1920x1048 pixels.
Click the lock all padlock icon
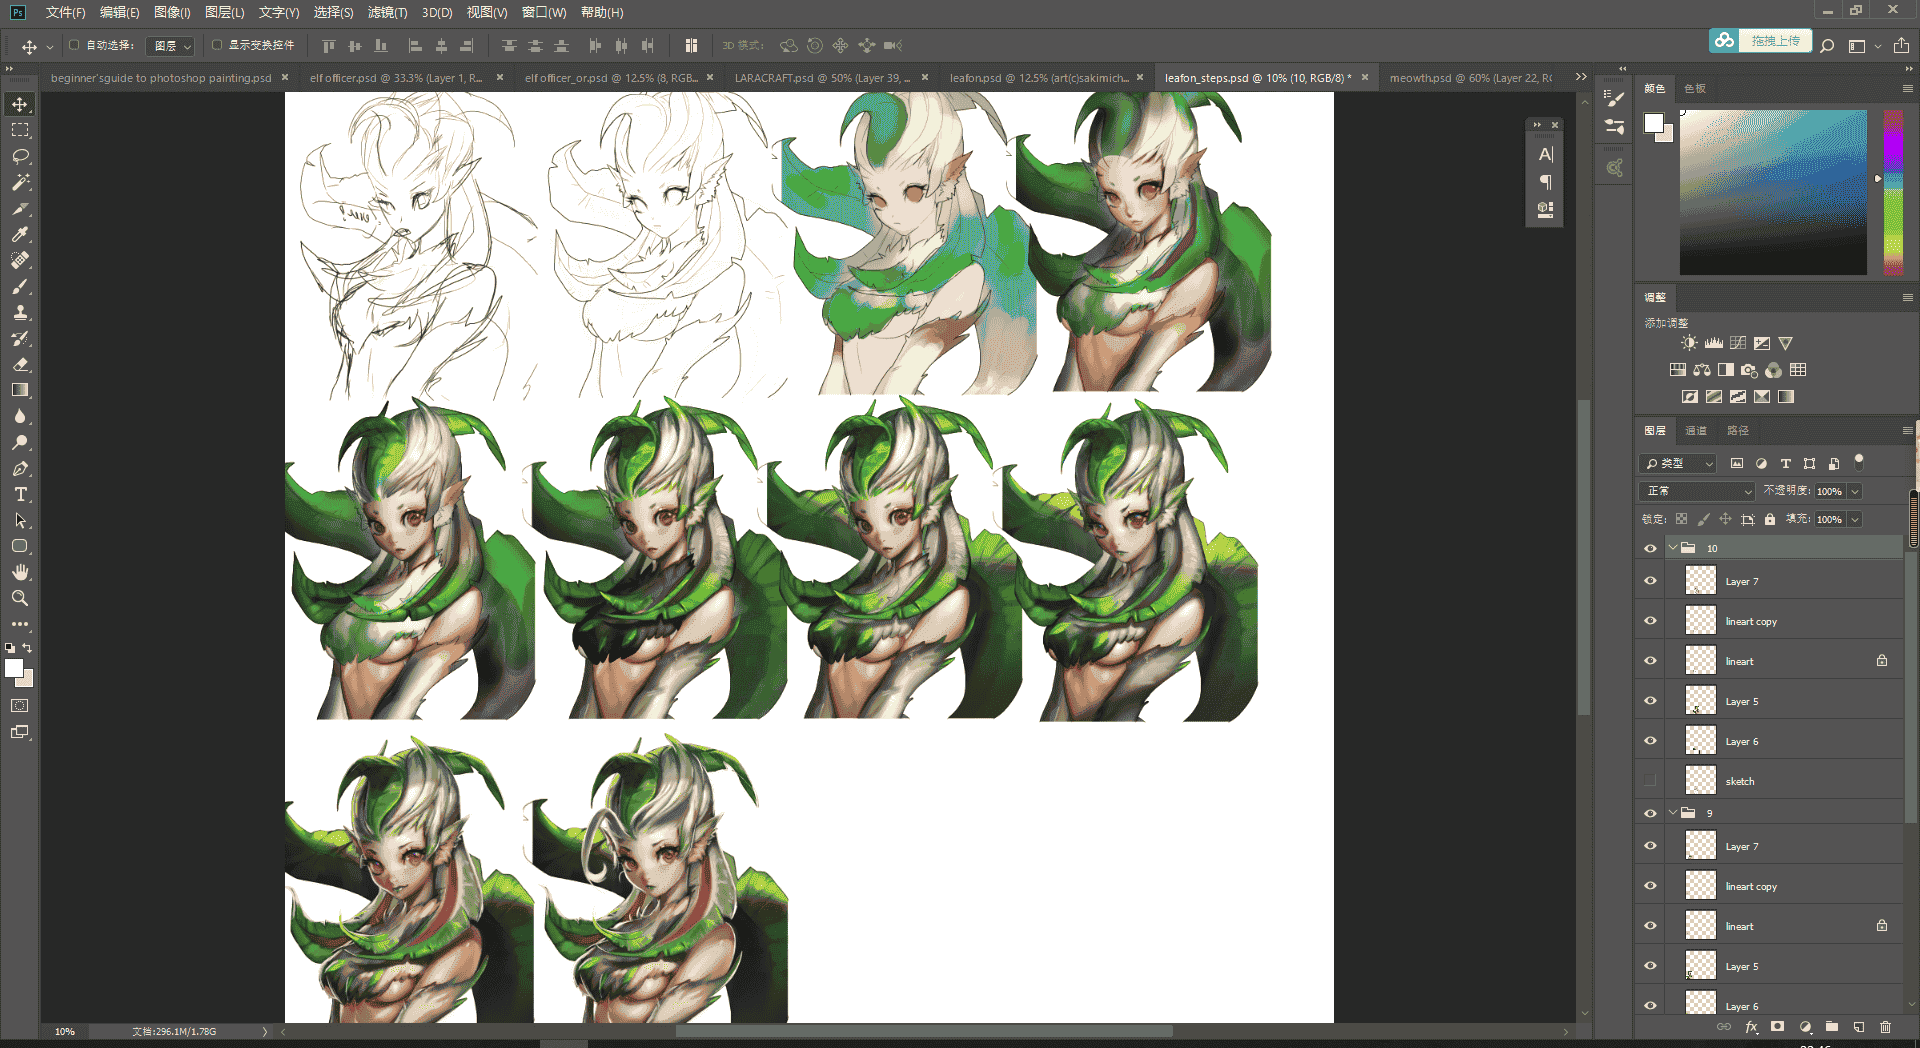(1770, 519)
